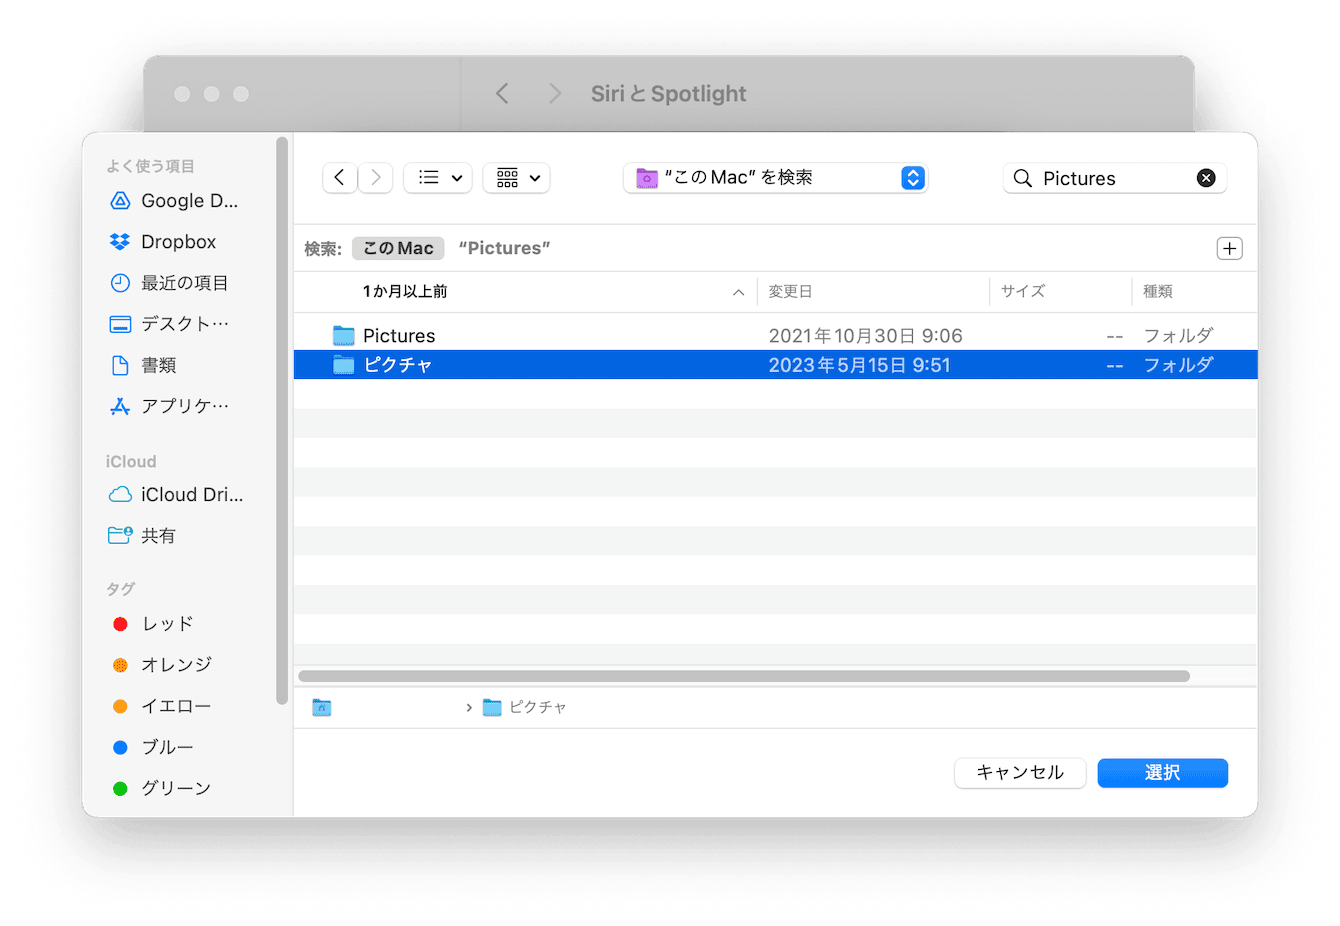Open 書類 sidebar folder

143,365
